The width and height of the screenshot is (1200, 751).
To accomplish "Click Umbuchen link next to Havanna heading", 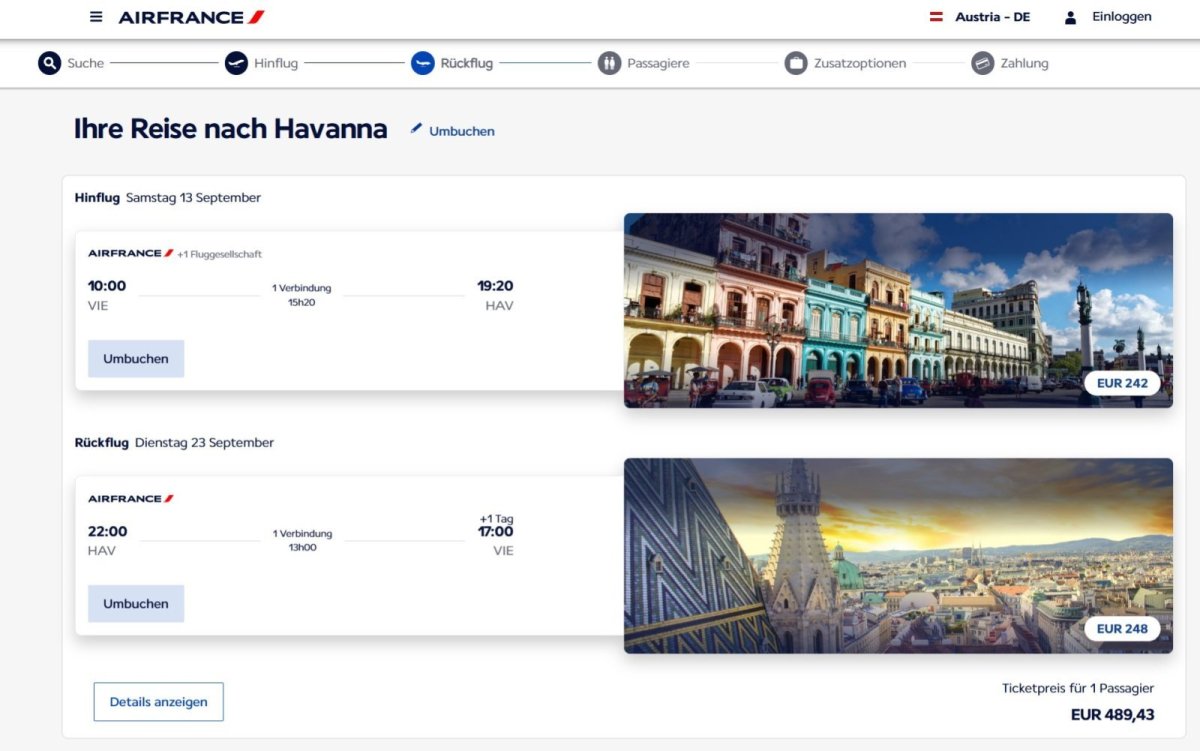I will tap(462, 131).
